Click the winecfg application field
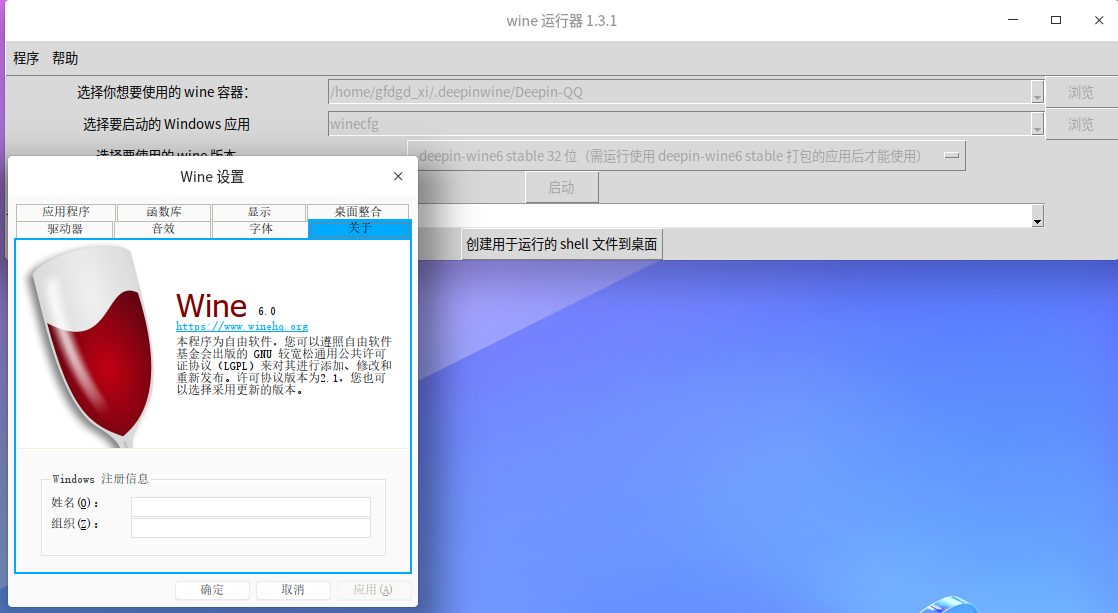The height and width of the screenshot is (613, 1118). [x=679, y=124]
